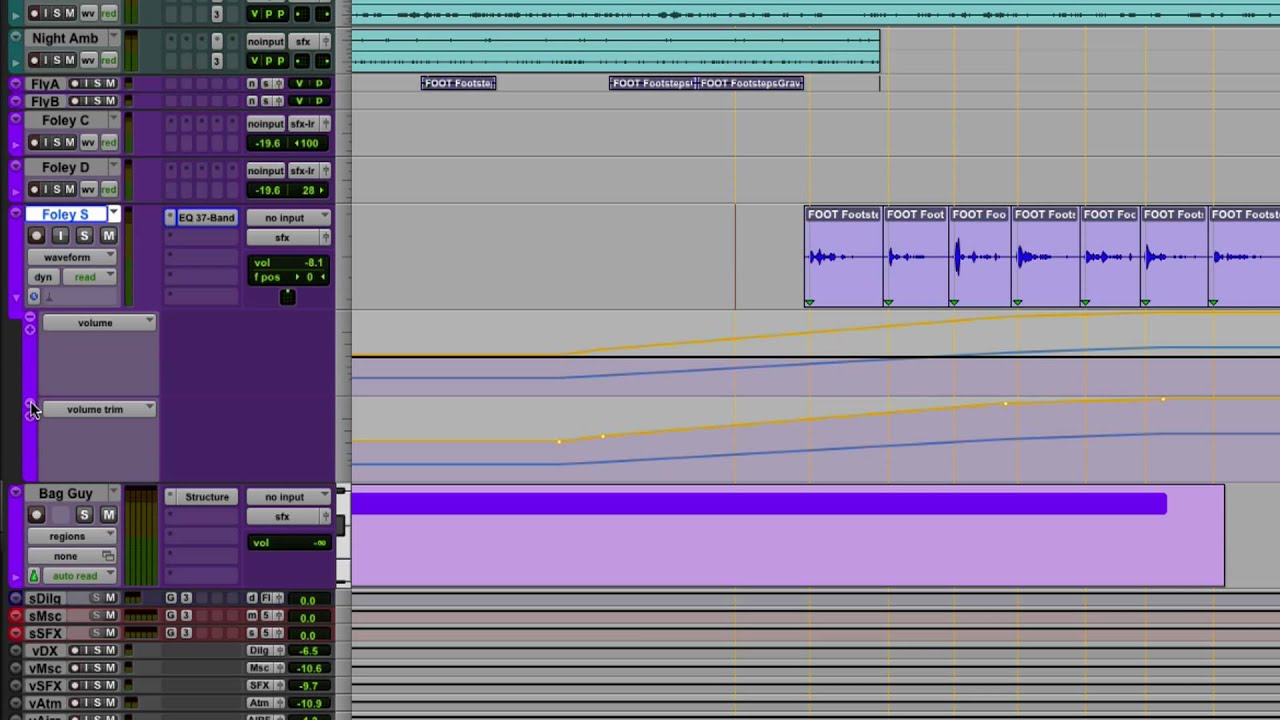Arm record on Foley C track
Viewport: 1280px width, 720px height.
[34, 142]
